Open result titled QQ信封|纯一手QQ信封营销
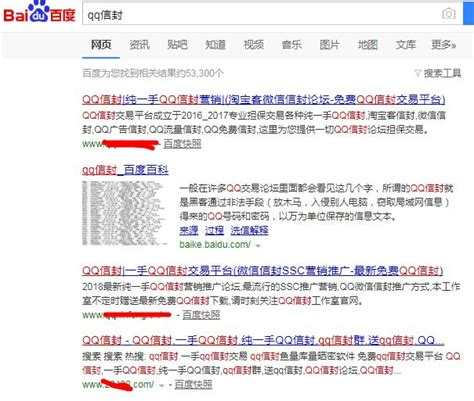 pyautogui.click(x=264, y=100)
